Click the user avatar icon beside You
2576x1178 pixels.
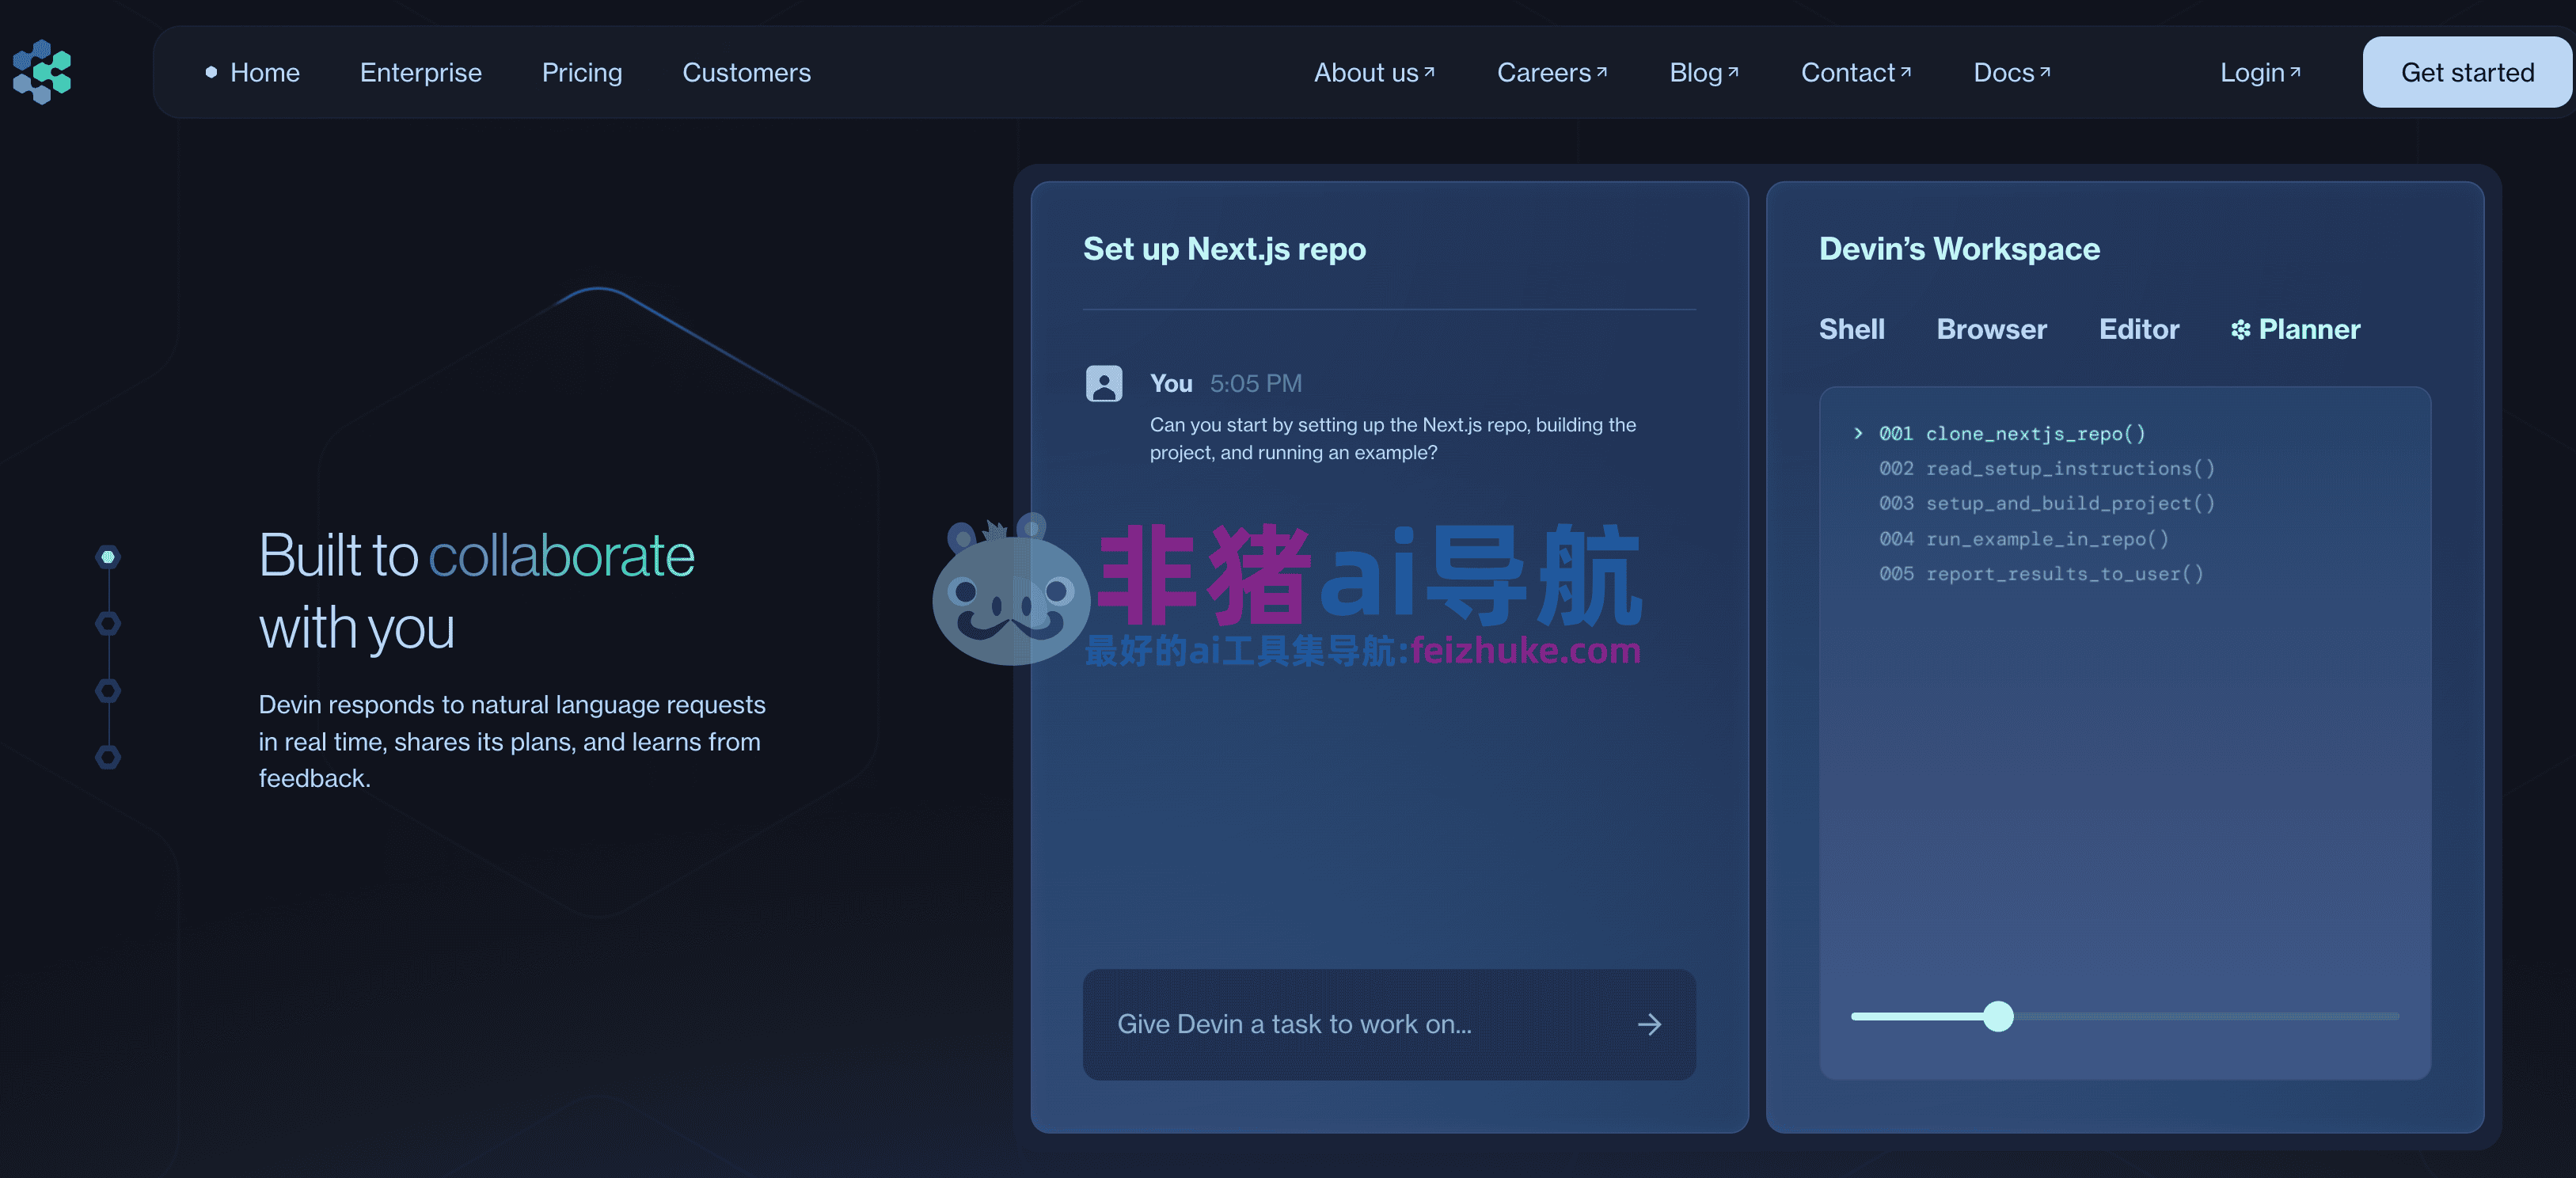(1103, 384)
